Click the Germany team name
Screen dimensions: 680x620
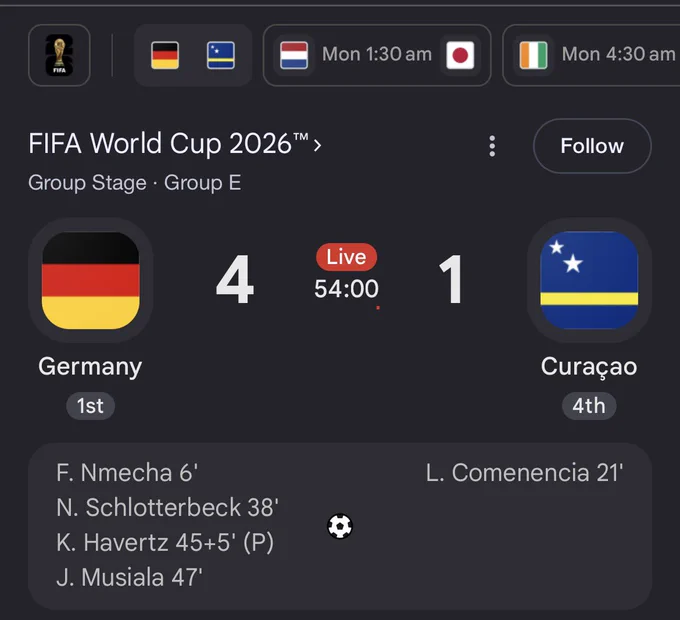pos(90,367)
